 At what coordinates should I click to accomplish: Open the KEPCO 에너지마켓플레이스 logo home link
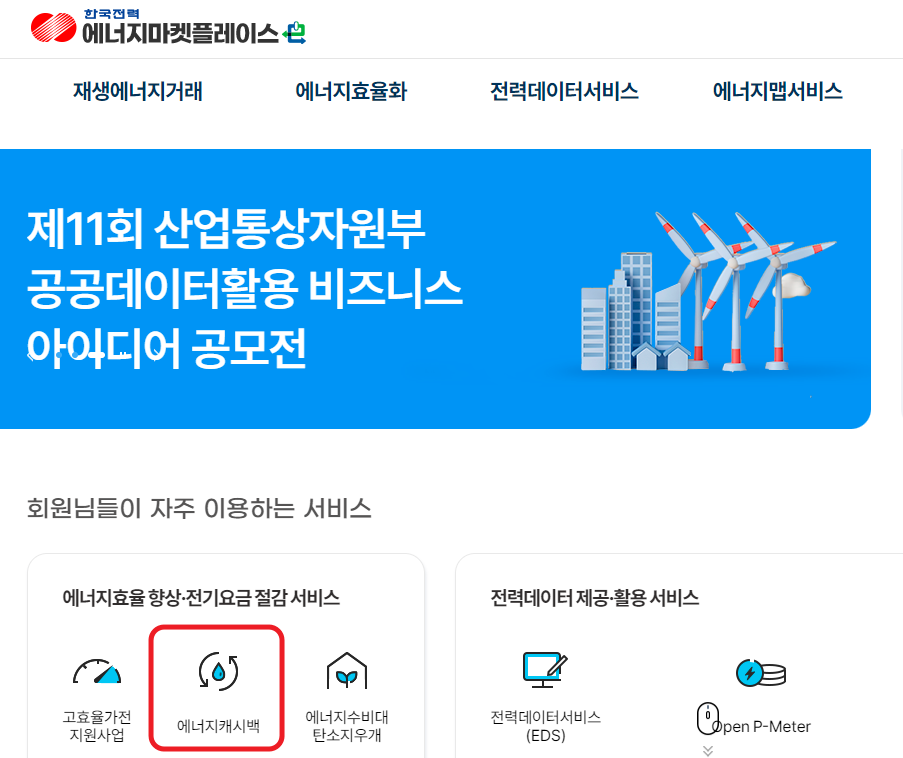[x=168, y=27]
